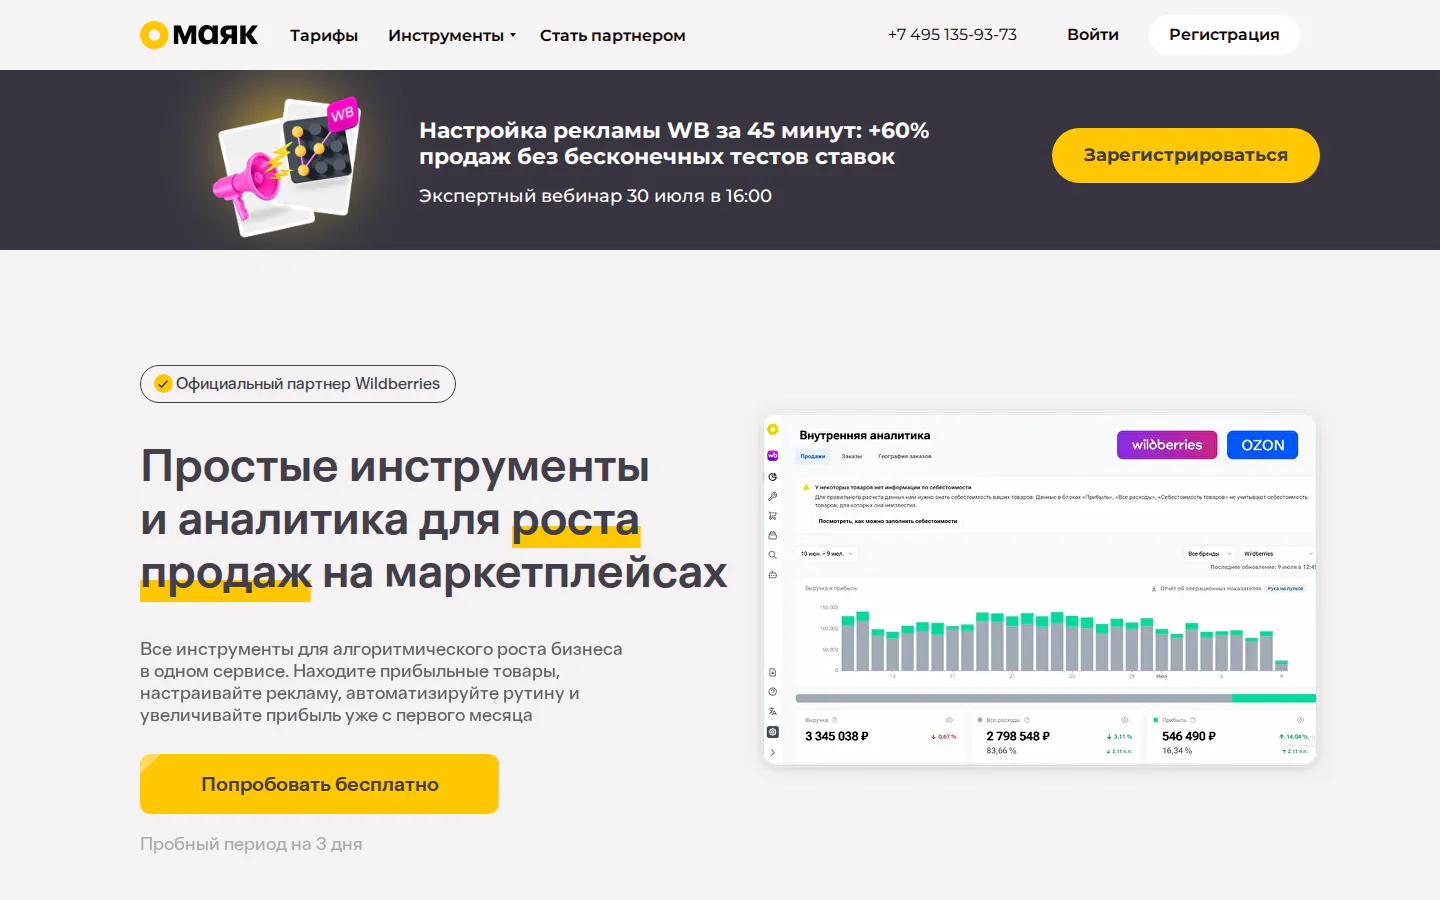This screenshot has height=900, width=1440.
Task: Click the 83,66 % expenses share value
Action: 1001,751
